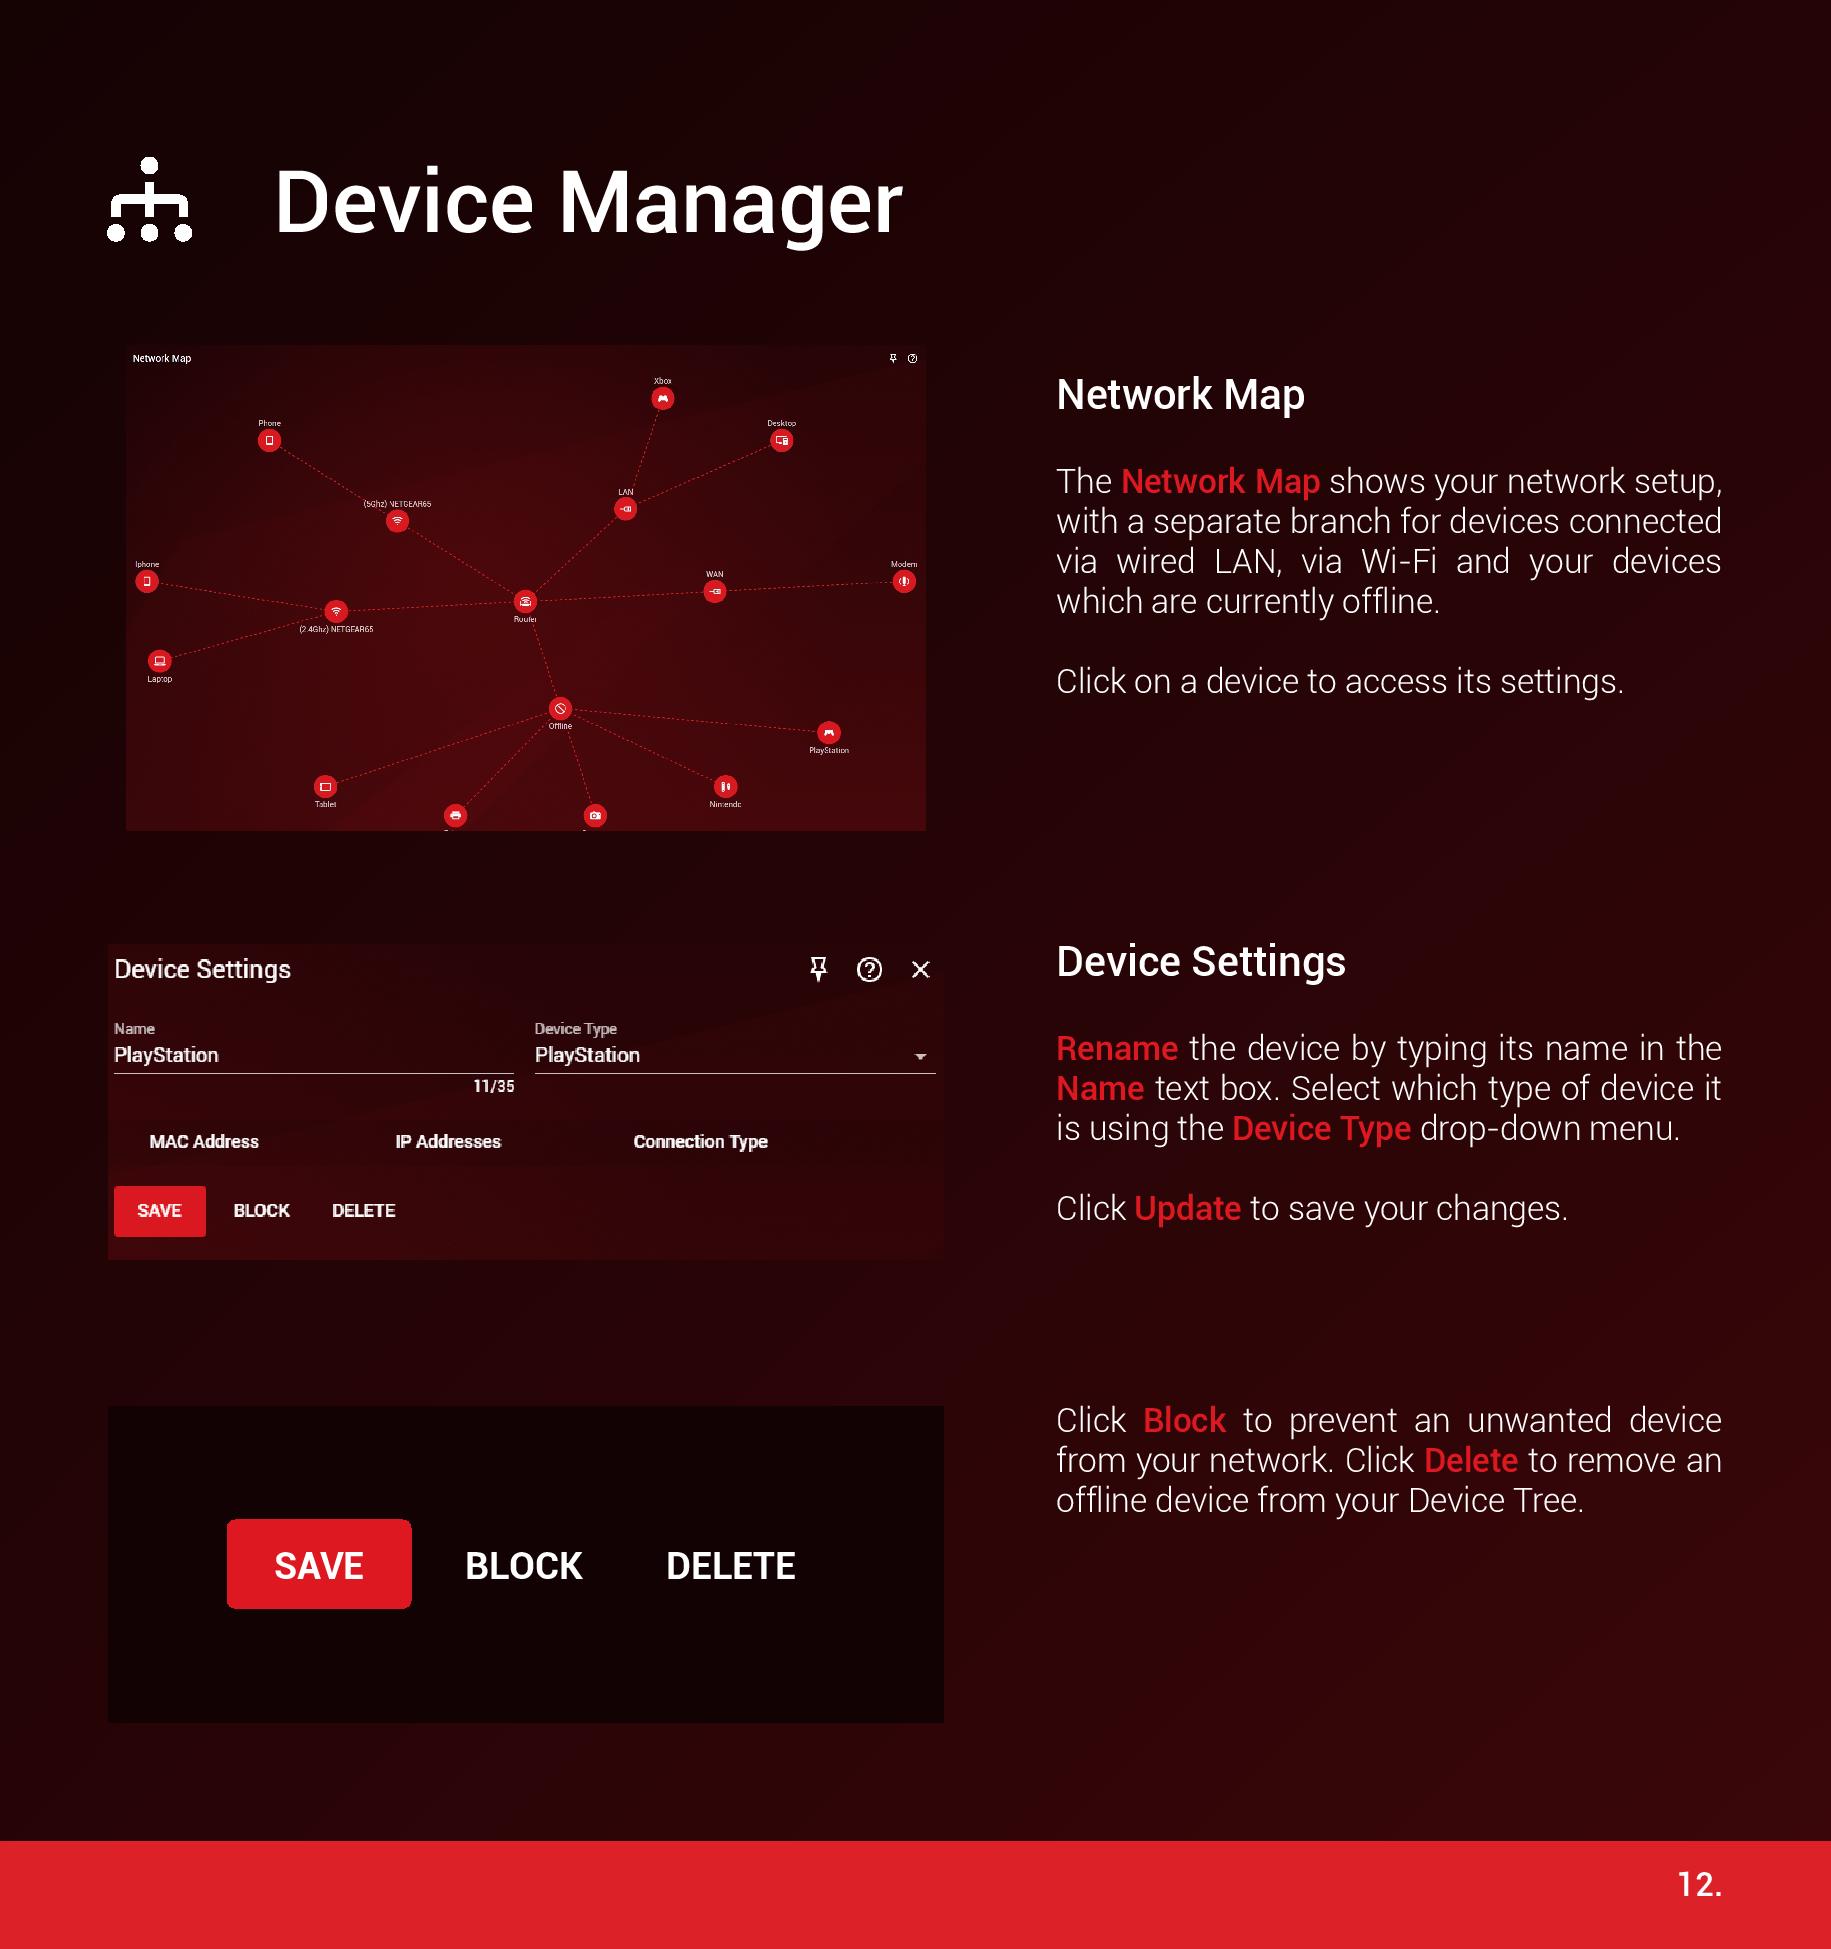Open the Desktop device node
Image resolution: width=1831 pixels, height=1949 pixels.
pyautogui.click(x=781, y=440)
